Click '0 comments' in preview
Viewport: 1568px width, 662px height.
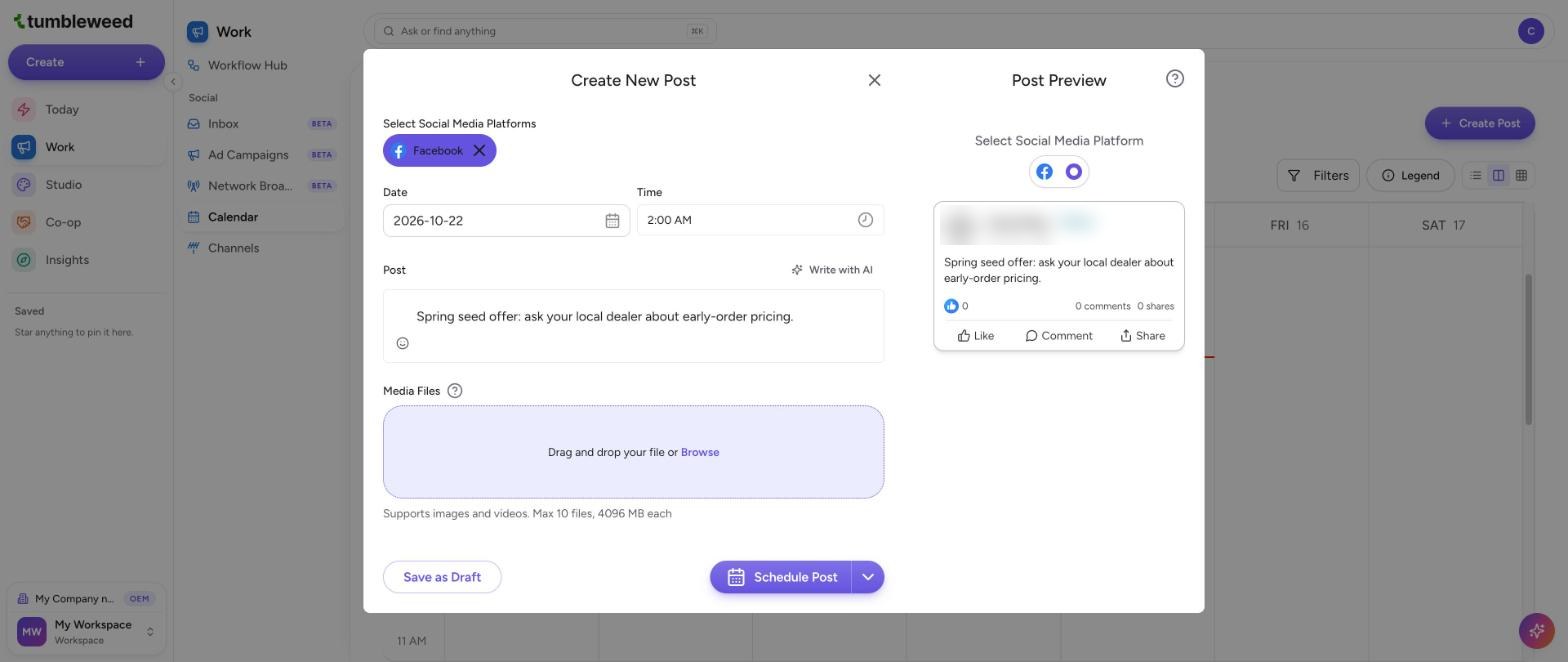[x=1102, y=306]
